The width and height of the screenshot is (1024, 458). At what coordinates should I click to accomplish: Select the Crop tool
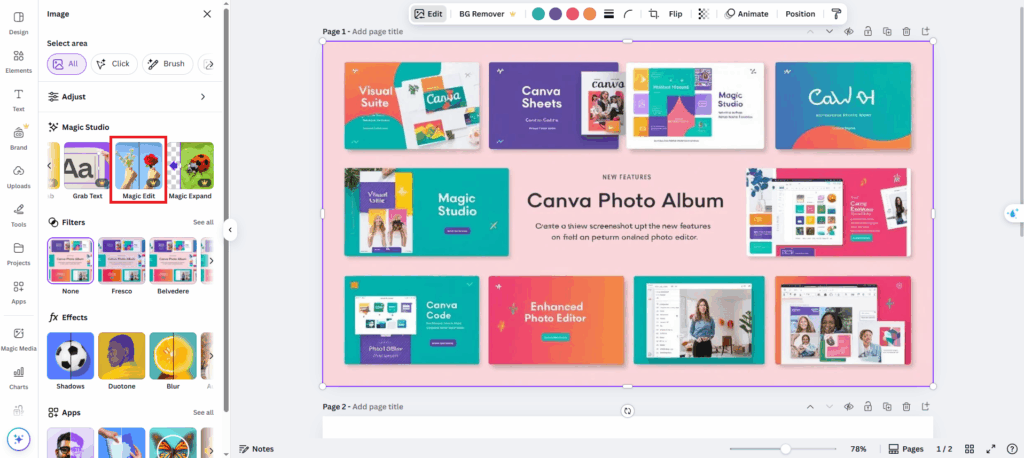point(654,14)
